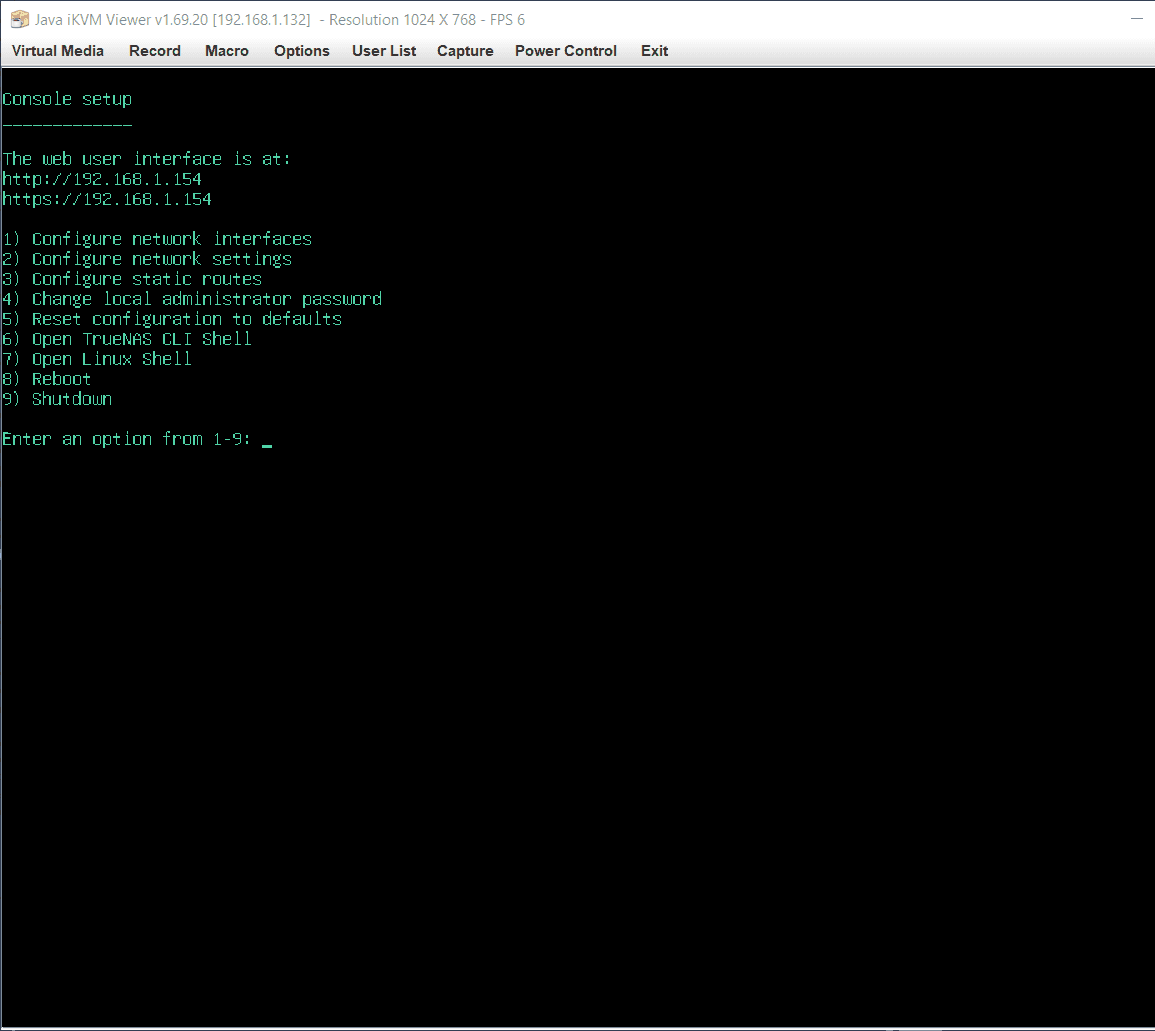Viewport: 1155px width, 1031px height.
Task: Click the https://192.168.1.154 address line
Action: click(x=107, y=199)
